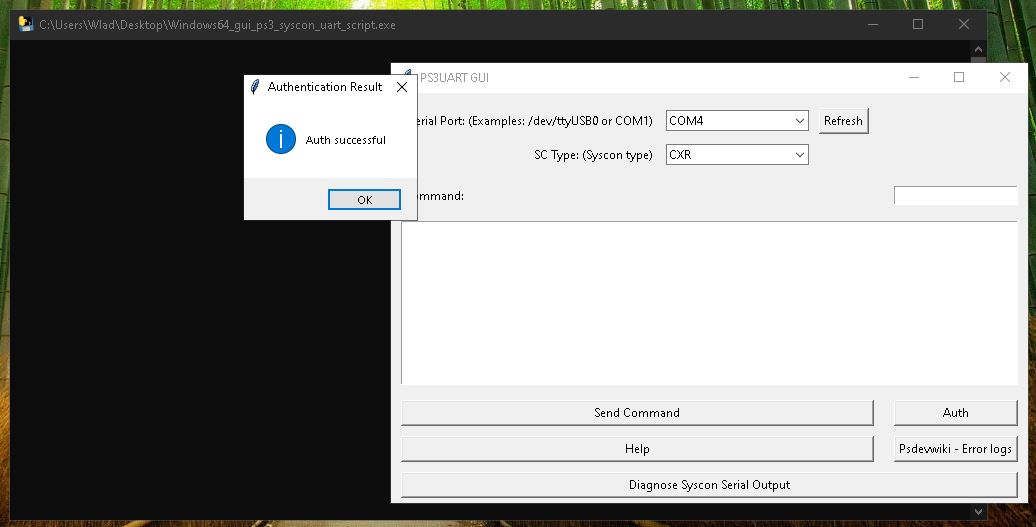Confirm the Auth successful dialog with OK
The image size is (1036, 527).
point(364,199)
